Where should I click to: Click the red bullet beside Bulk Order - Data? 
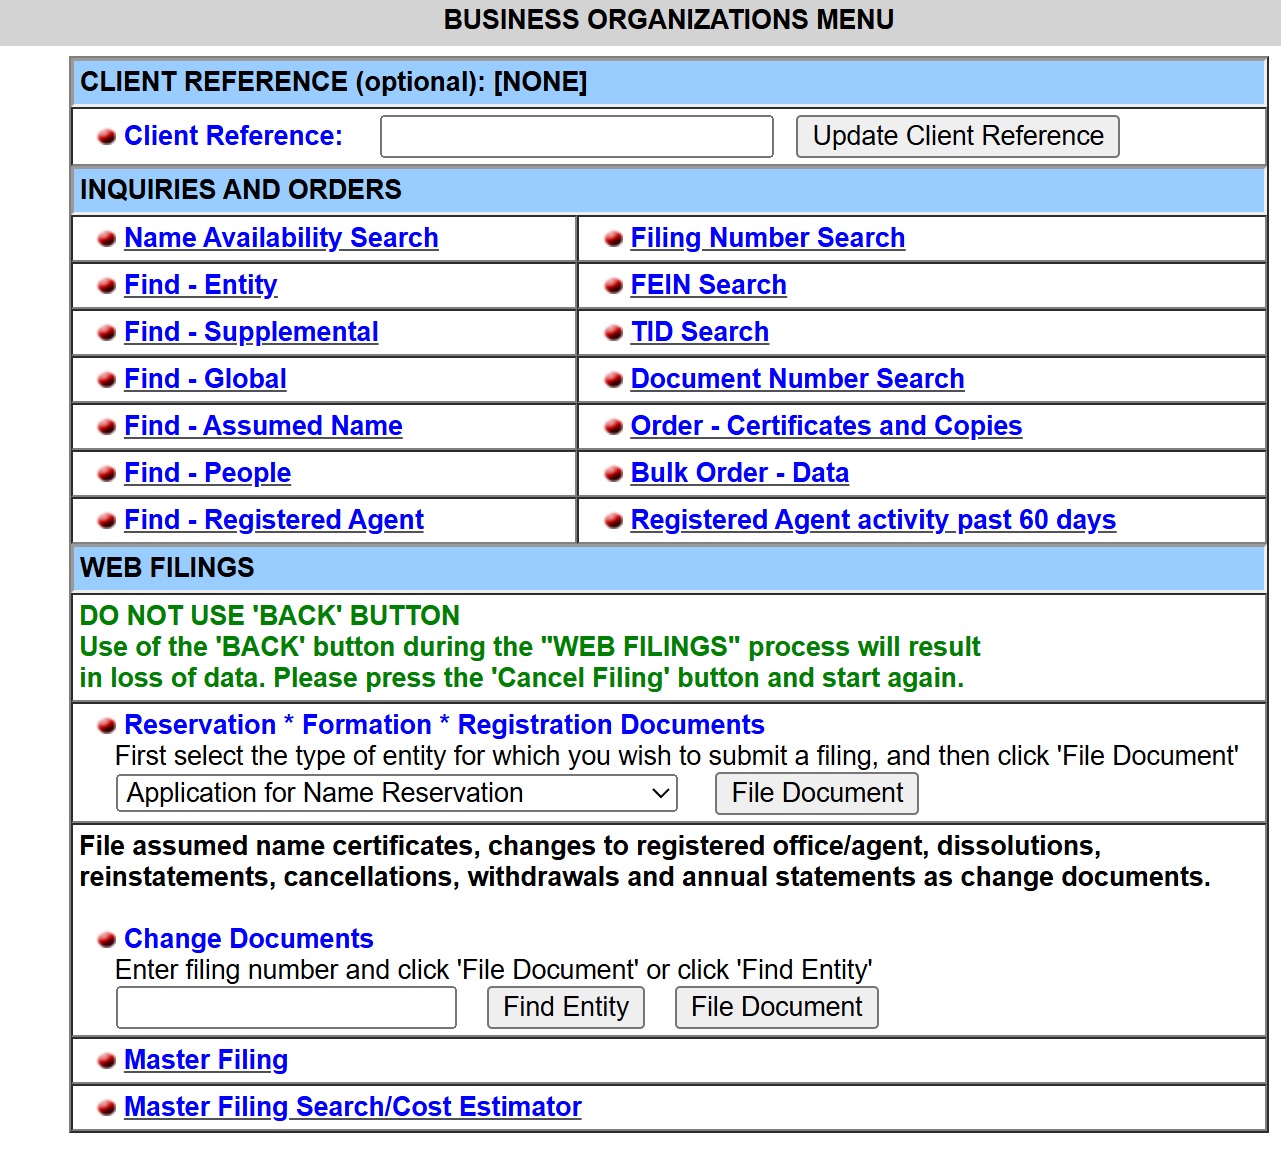pyautogui.click(x=613, y=473)
